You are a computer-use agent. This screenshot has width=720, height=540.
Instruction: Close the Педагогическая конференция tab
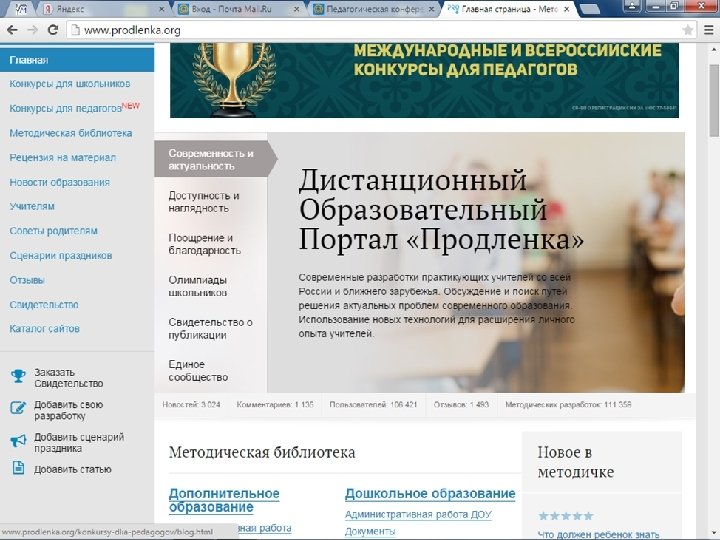(431, 9)
